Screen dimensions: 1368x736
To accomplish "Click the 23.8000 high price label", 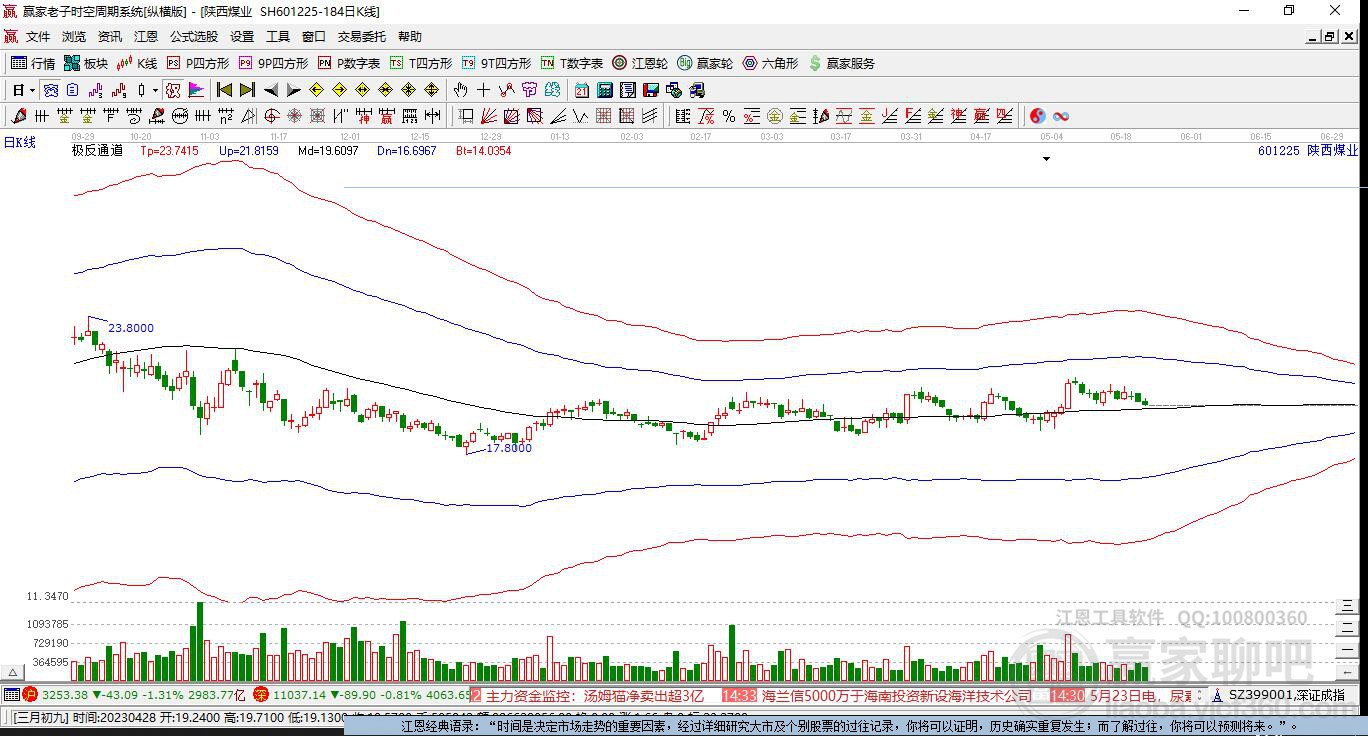I will (x=131, y=328).
